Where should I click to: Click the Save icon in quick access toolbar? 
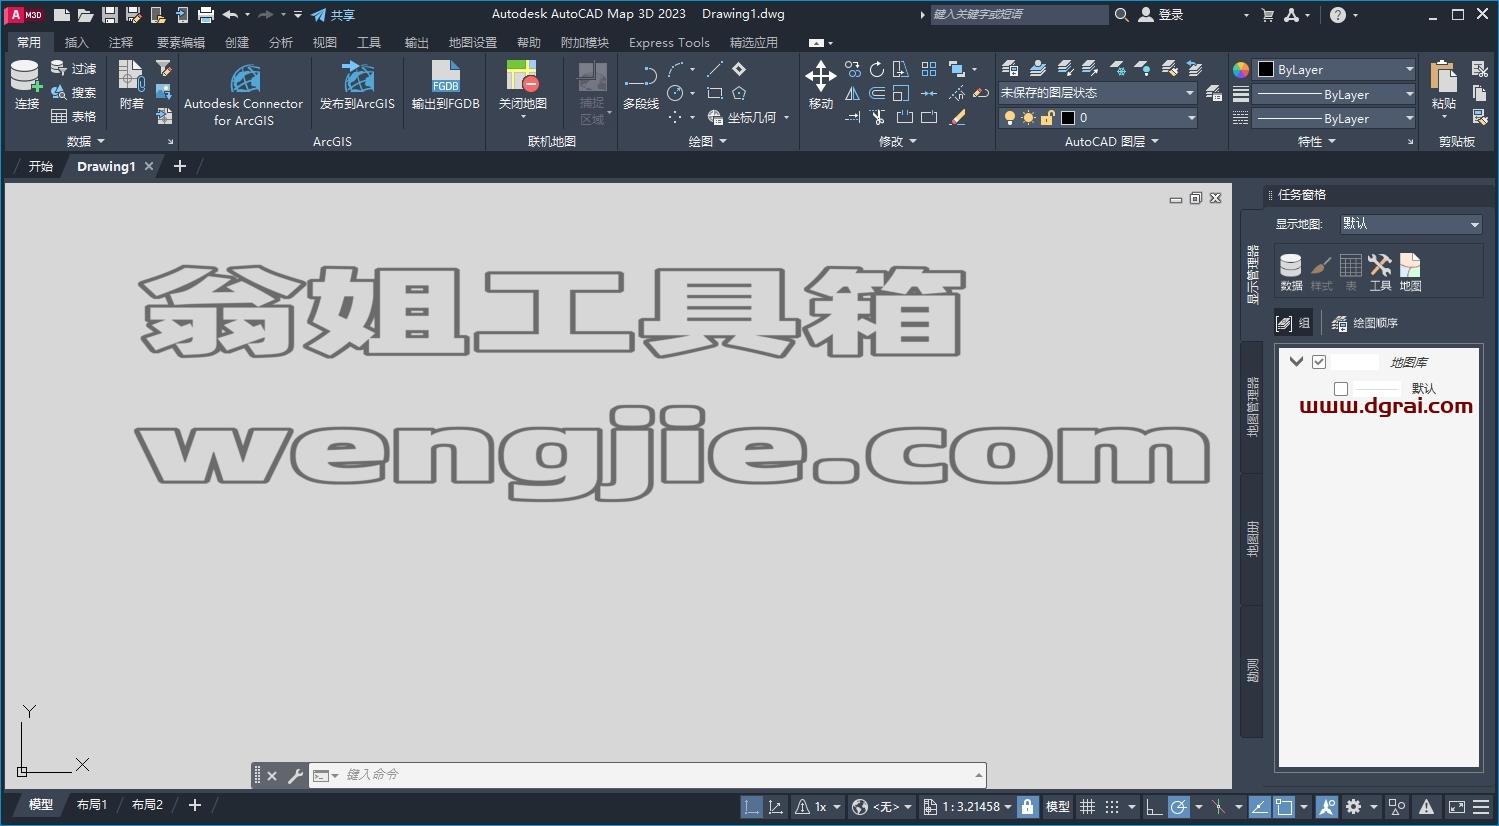110,15
